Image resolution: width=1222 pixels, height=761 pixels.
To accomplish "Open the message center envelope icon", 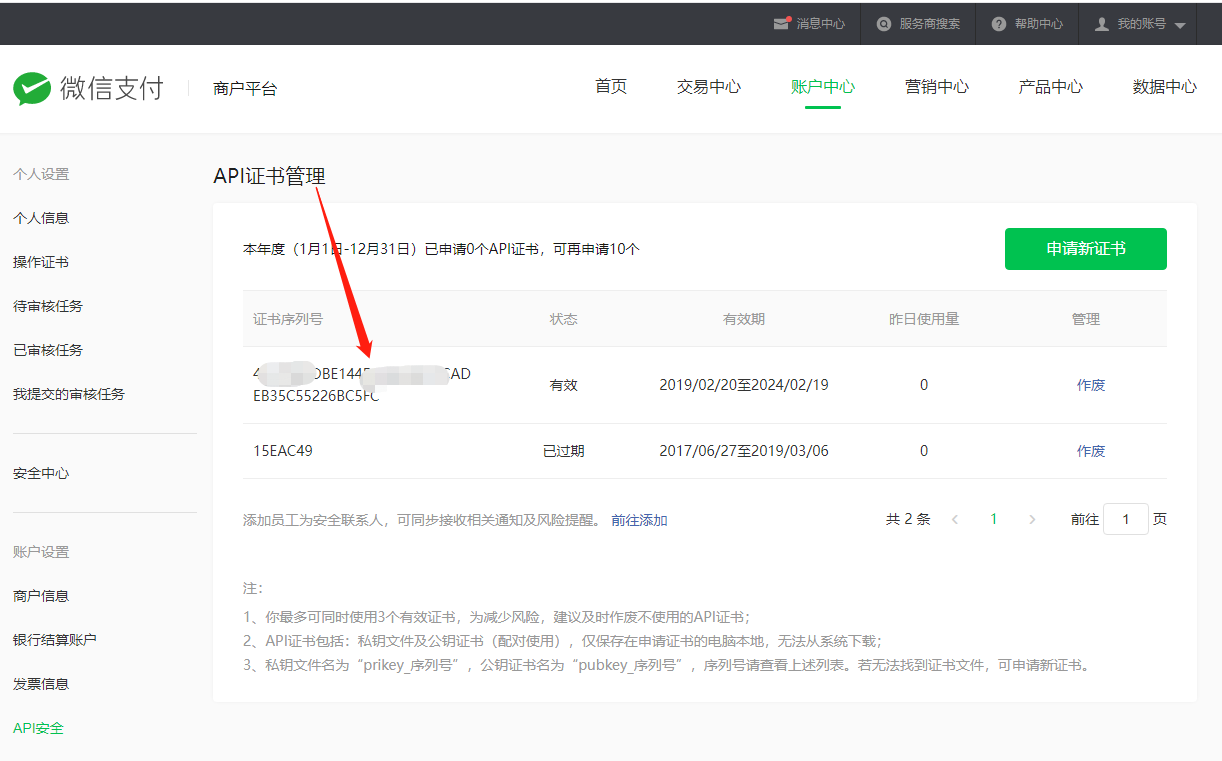I will 782,23.
